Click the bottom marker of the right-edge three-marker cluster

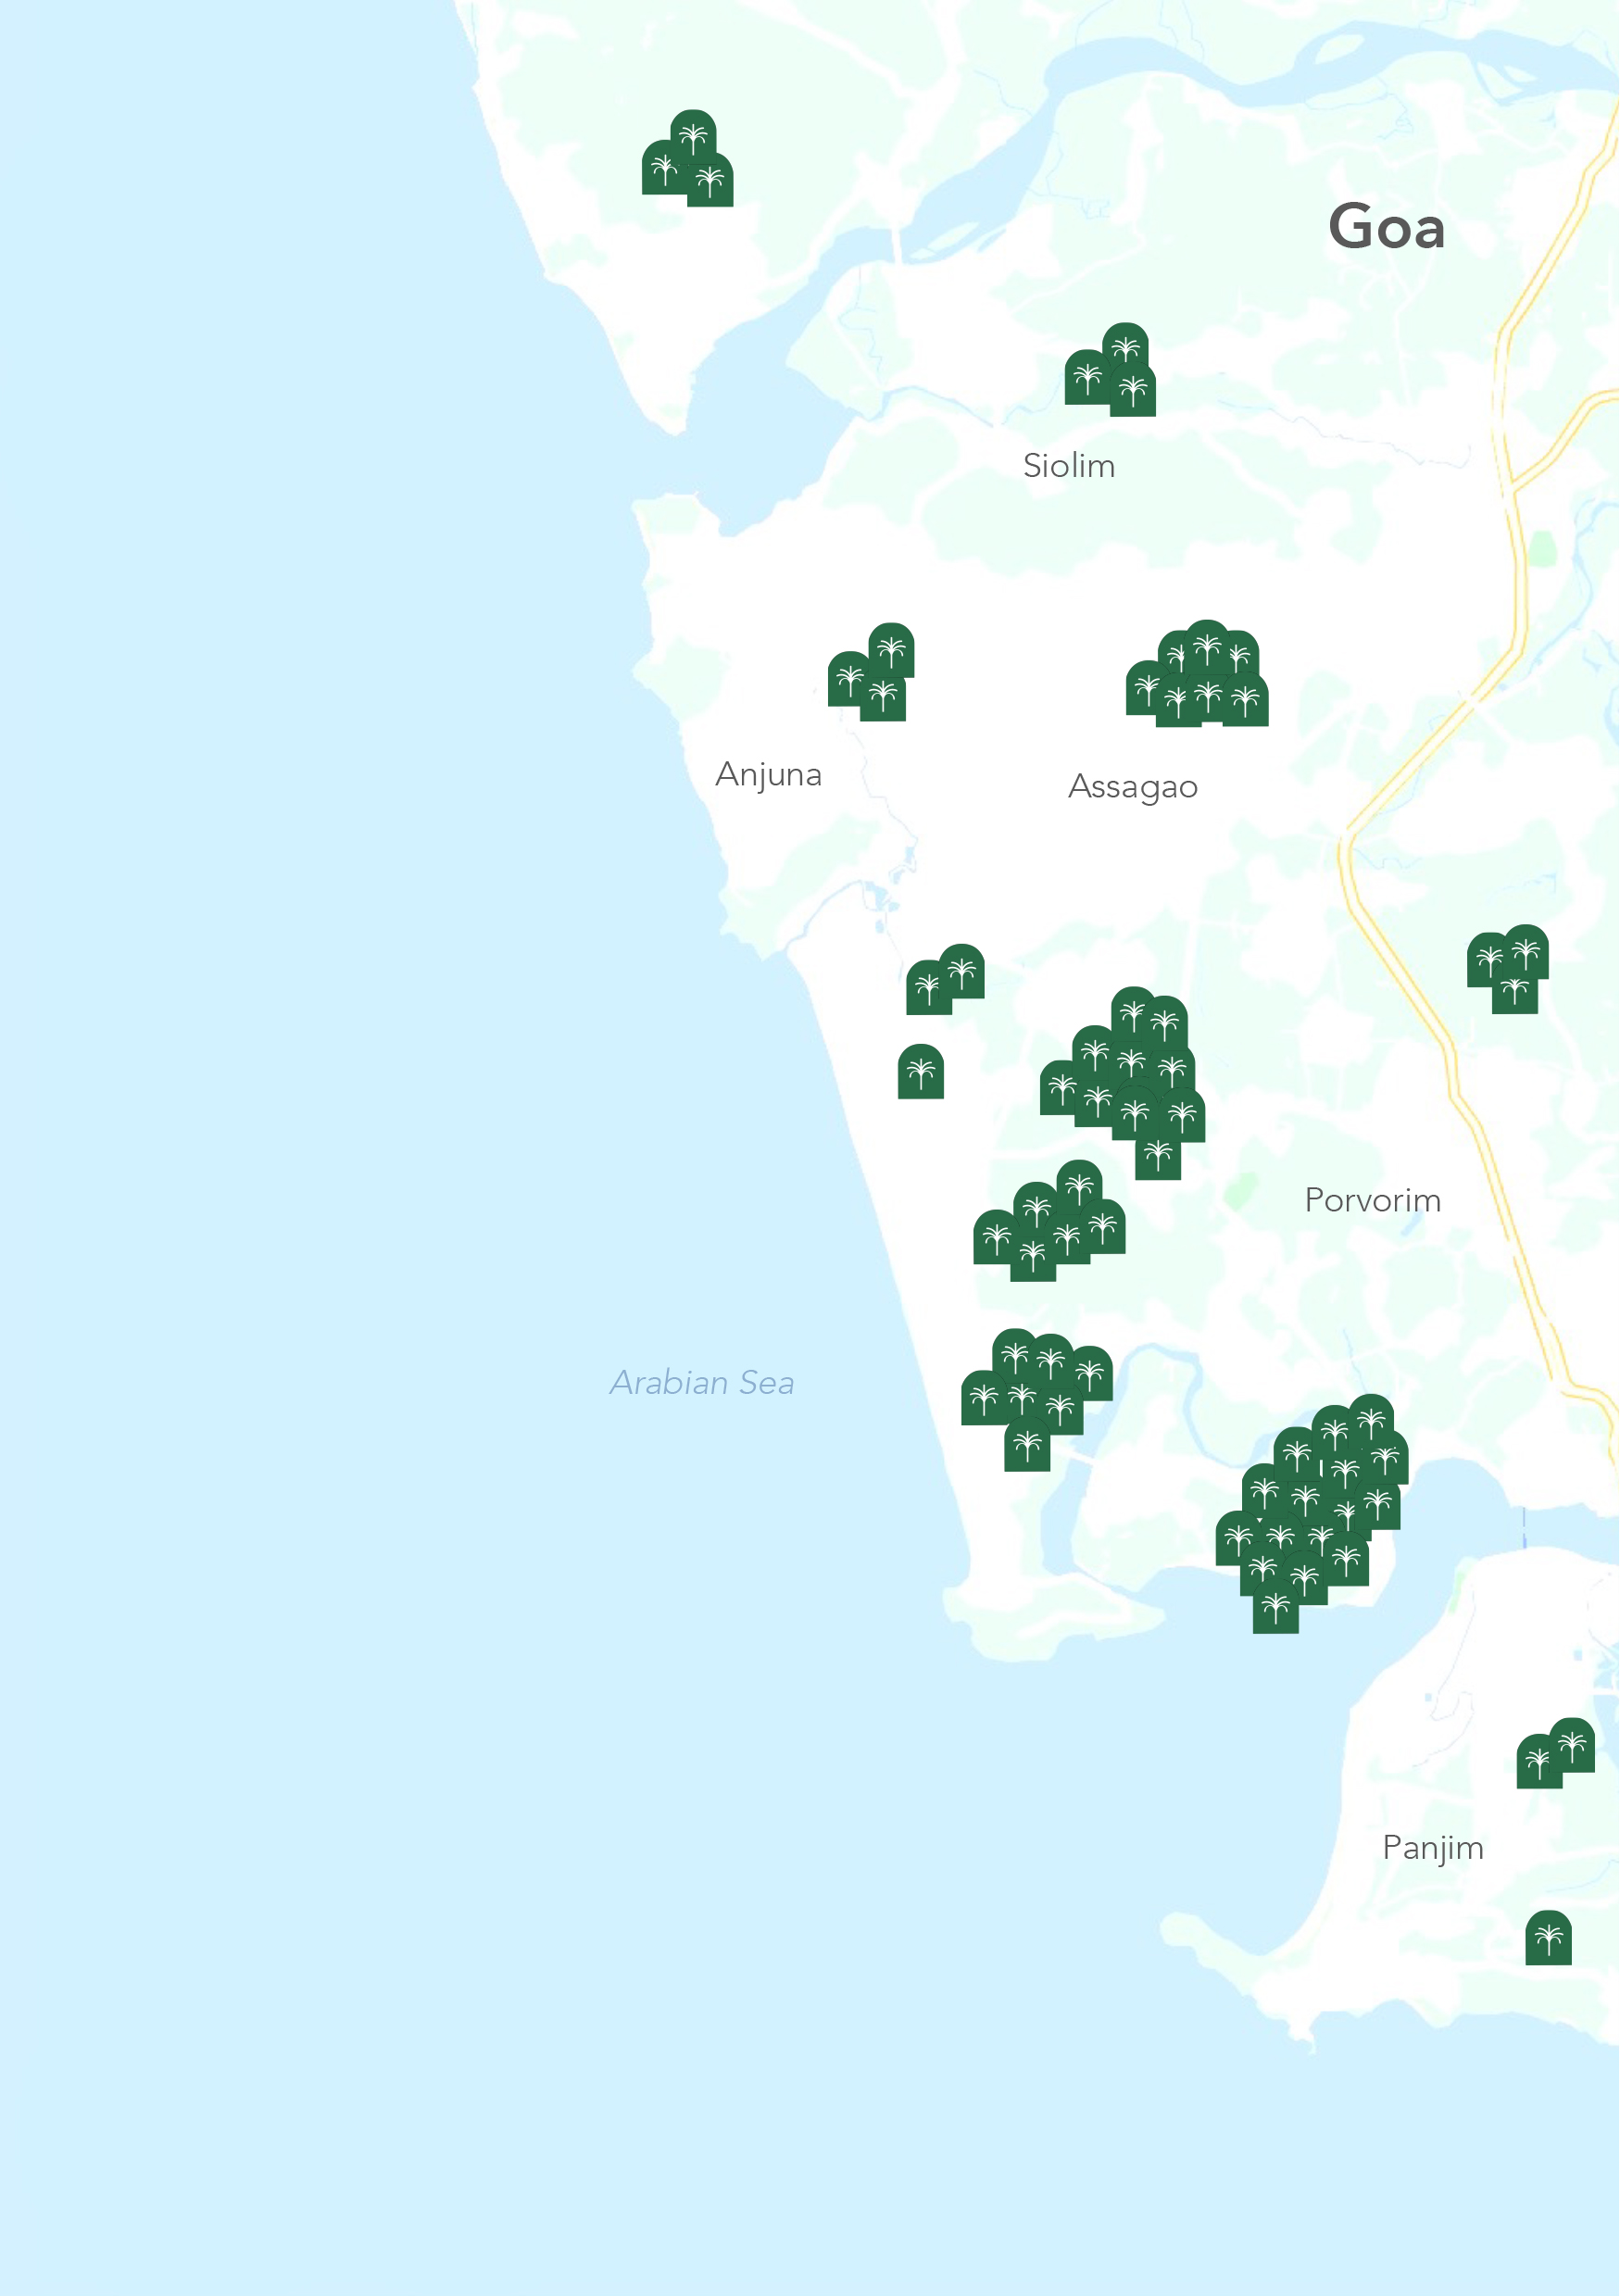pos(1514,994)
